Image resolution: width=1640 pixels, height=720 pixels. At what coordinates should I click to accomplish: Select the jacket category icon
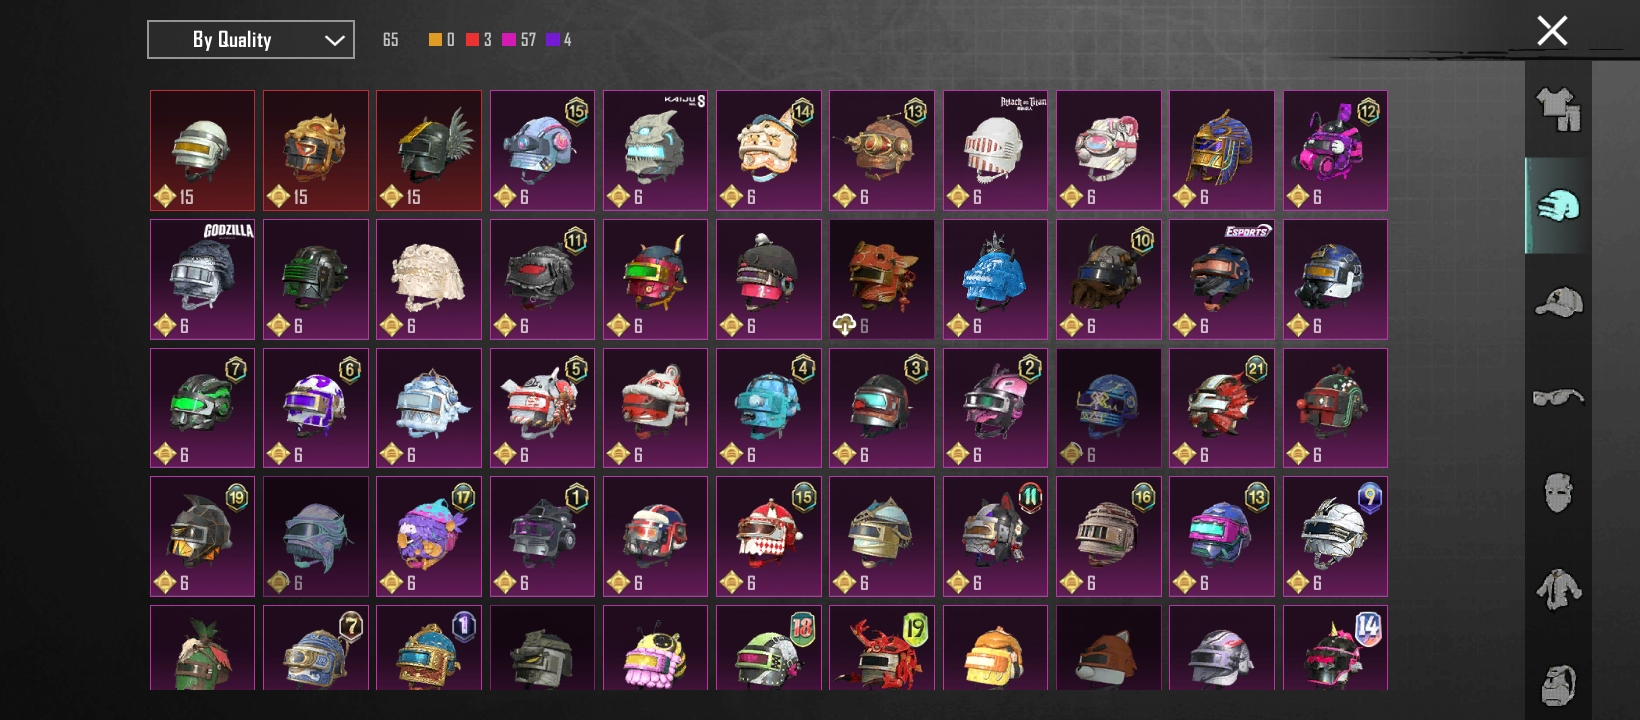click(x=1558, y=589)
